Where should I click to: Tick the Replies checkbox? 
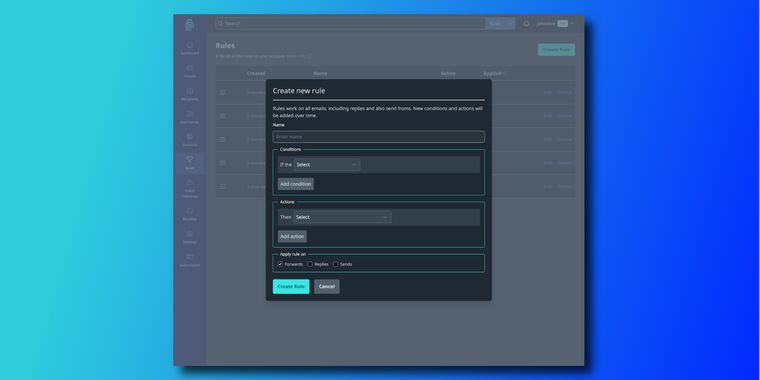(310, 264)
